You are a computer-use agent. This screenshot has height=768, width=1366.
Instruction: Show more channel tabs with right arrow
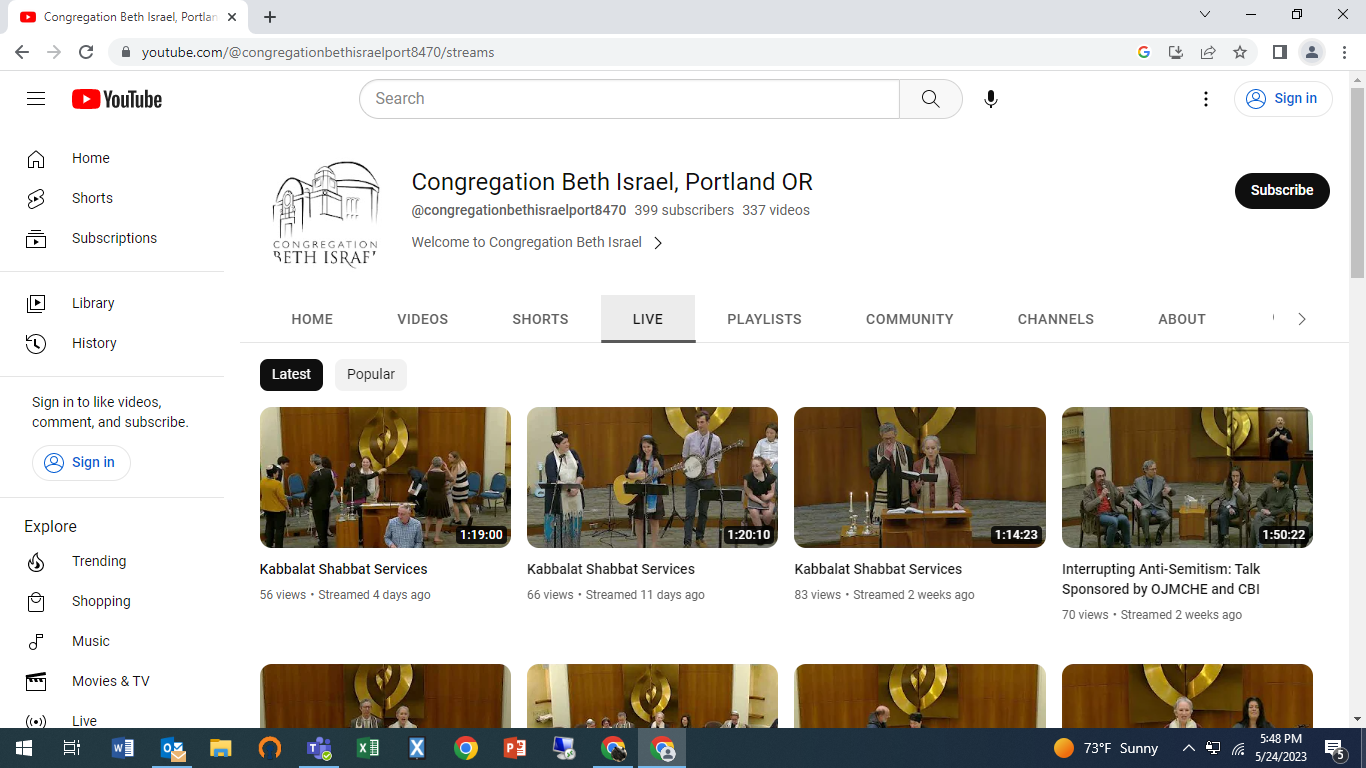(x=1301, y=319)
